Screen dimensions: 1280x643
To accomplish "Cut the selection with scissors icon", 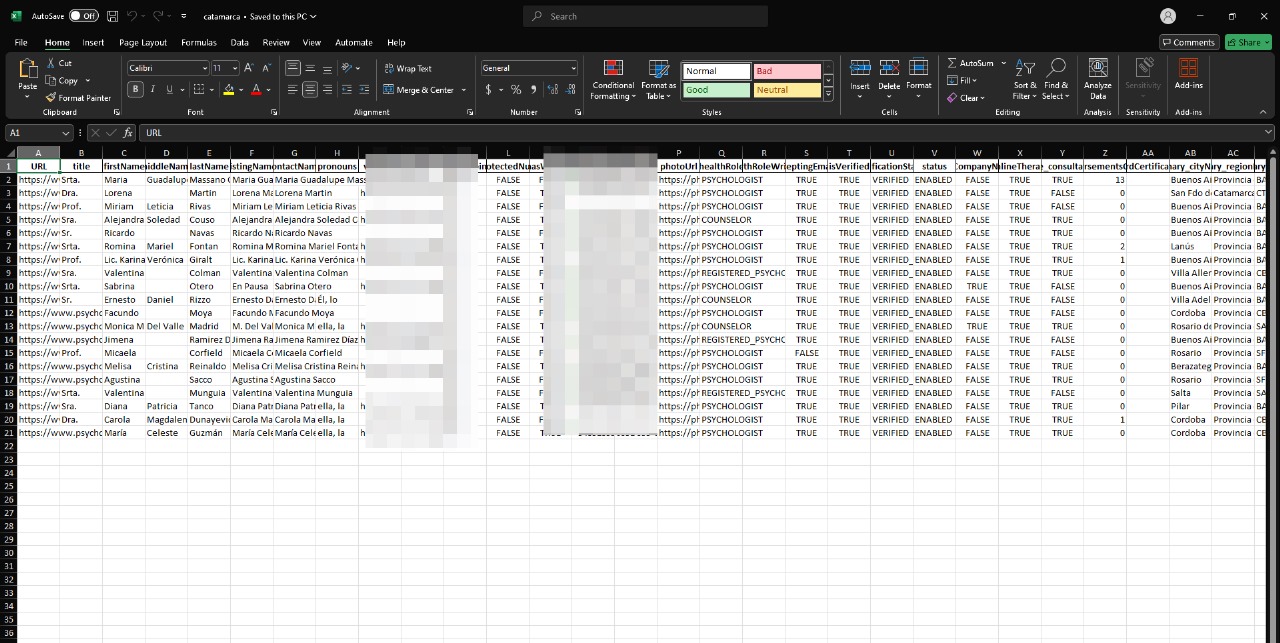I will [x=51, y=63].
